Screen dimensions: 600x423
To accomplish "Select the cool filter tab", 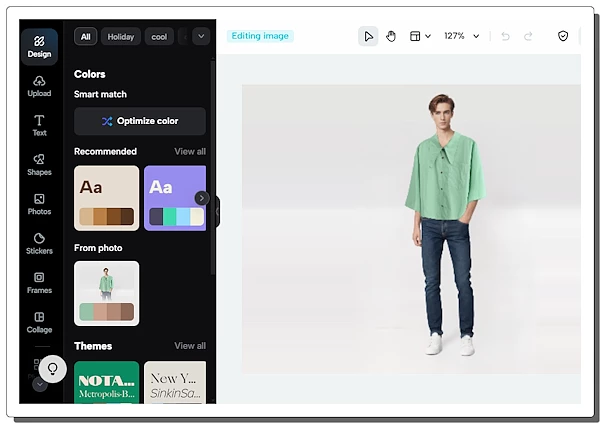I will click(158, 36).
